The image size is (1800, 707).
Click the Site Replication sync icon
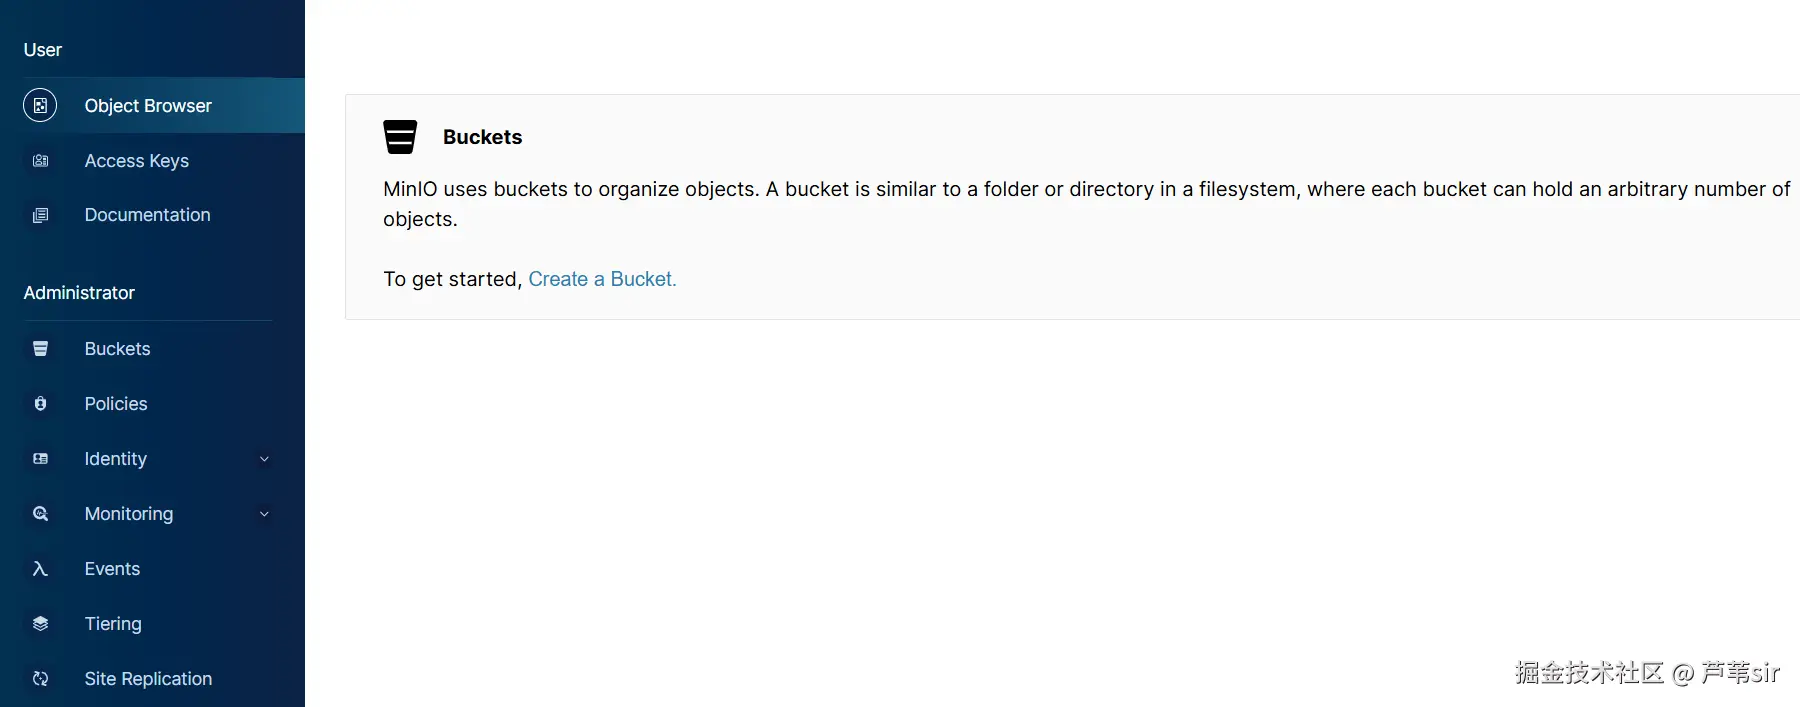pos(40,678)
